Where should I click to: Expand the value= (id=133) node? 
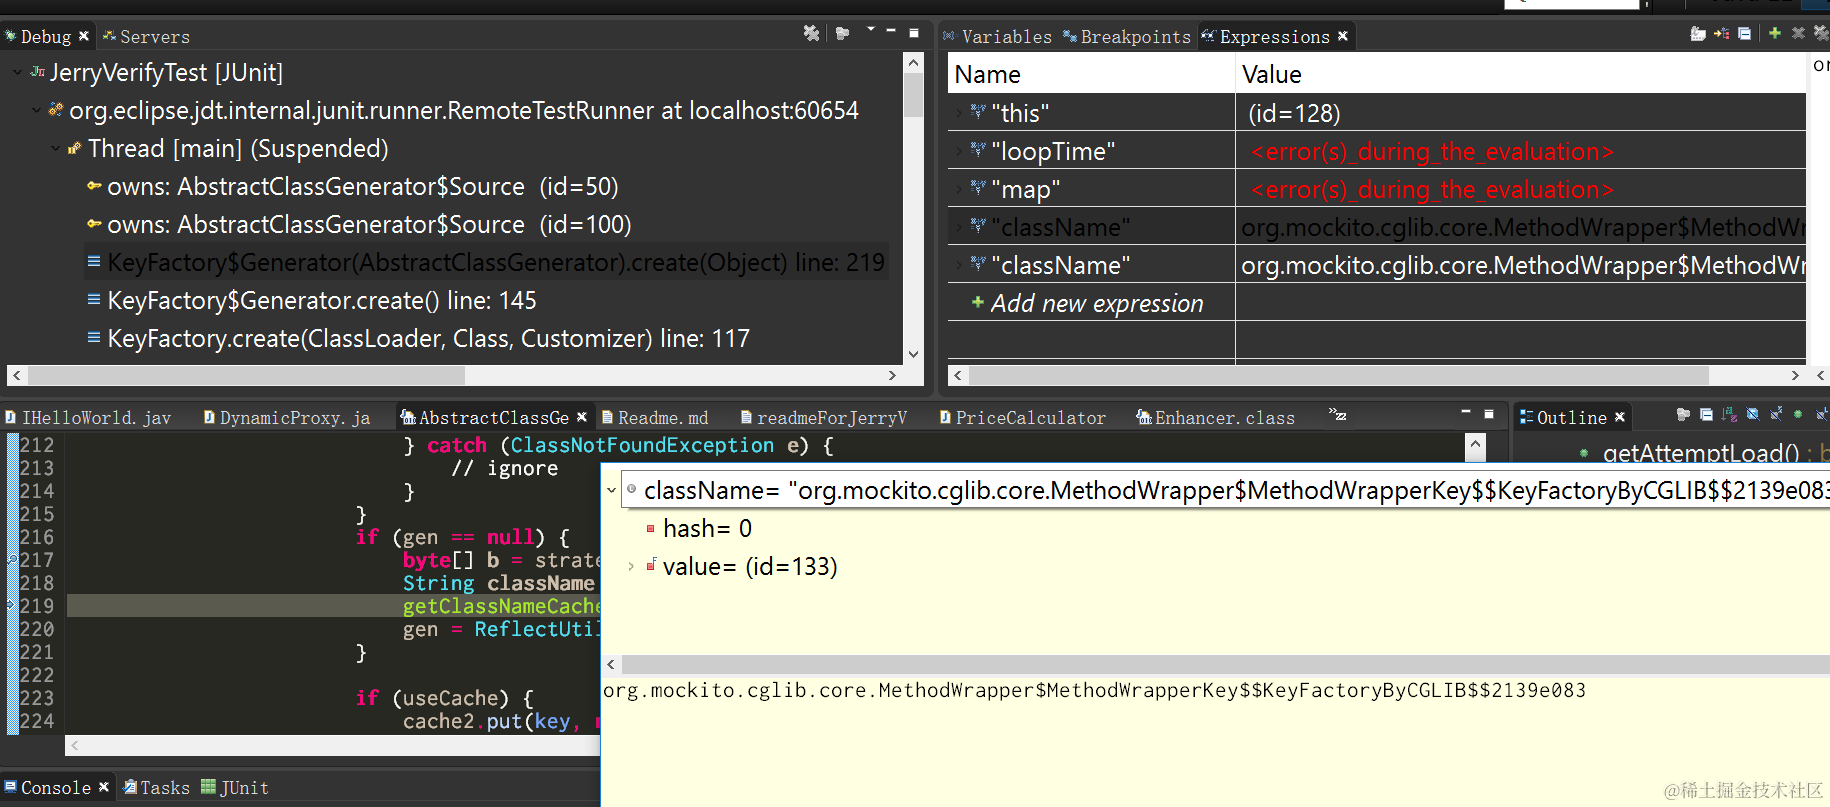[630, 566]
